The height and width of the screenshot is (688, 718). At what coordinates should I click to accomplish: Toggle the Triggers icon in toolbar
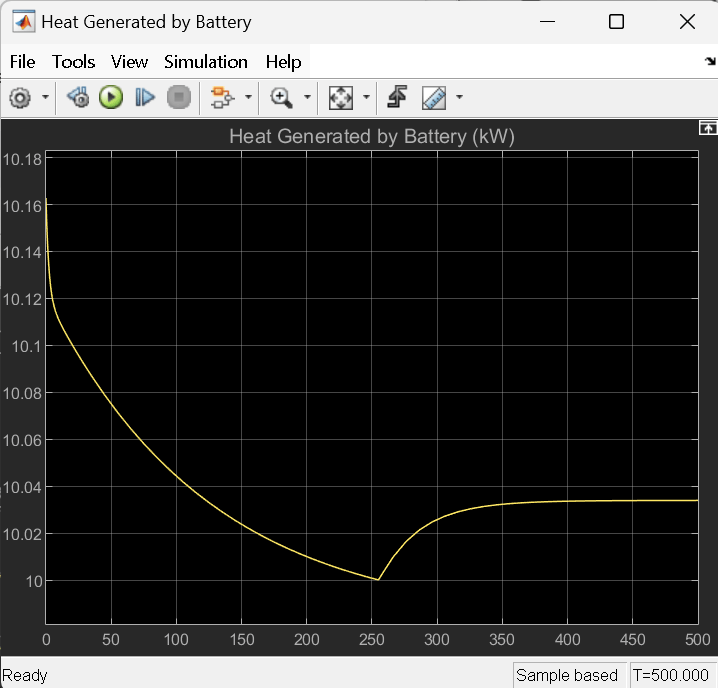tap(397, 97)
